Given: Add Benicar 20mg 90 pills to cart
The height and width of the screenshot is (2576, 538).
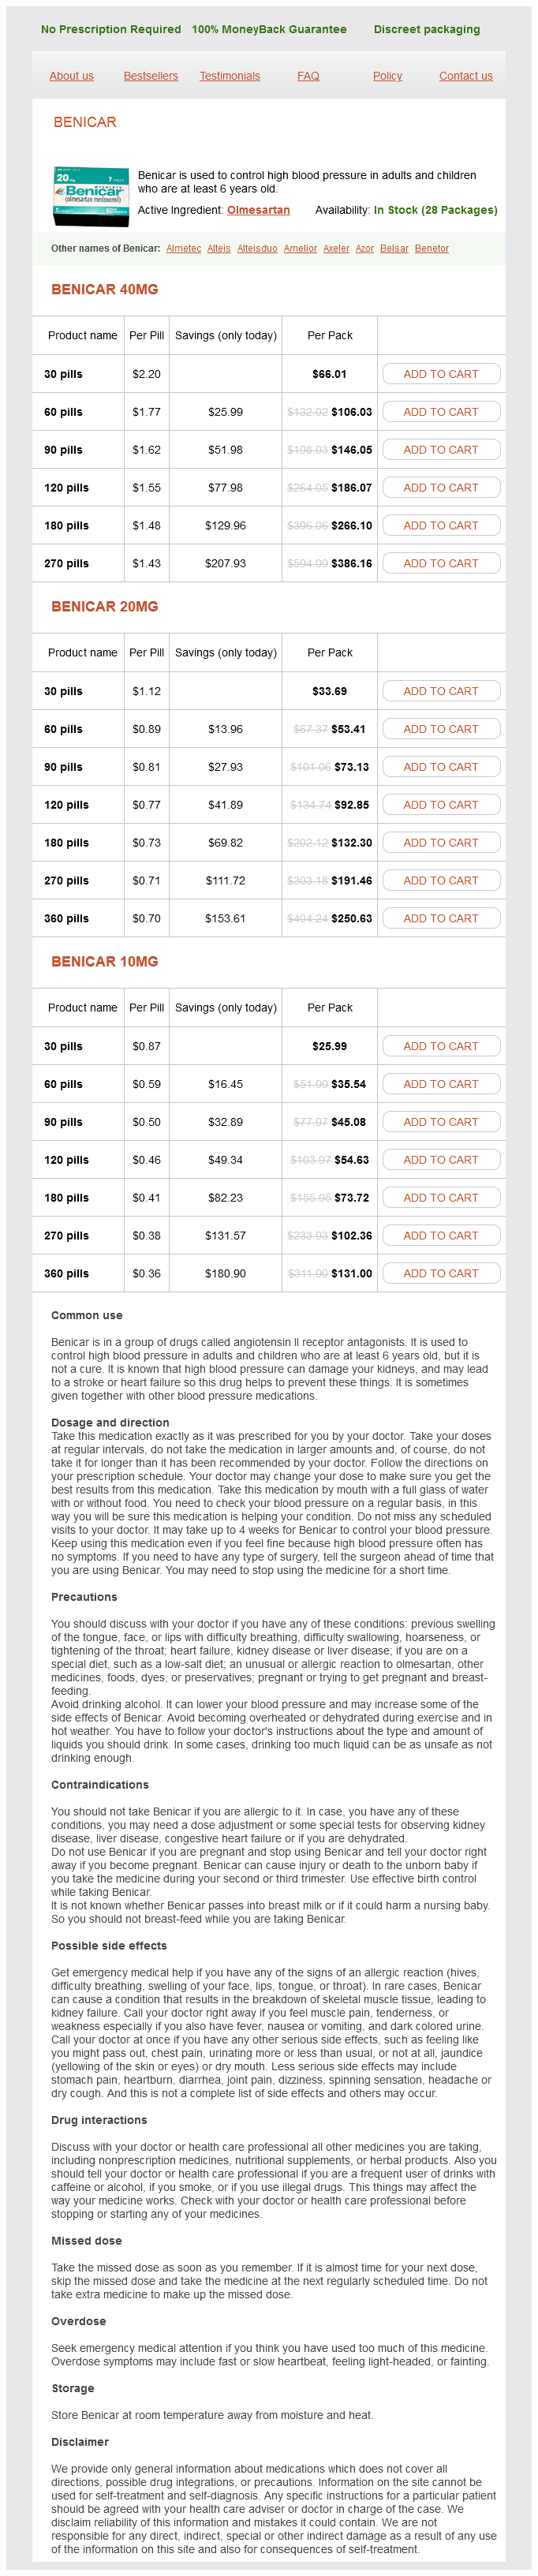Looking at the screenshot, I should pos(441,767).
